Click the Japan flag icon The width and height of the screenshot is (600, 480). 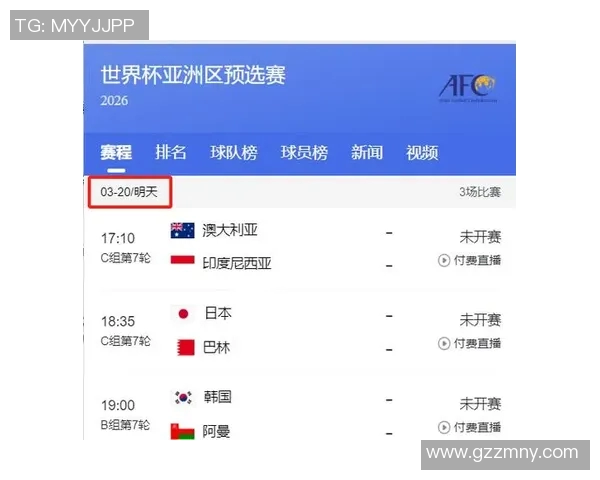click(183, 314)
